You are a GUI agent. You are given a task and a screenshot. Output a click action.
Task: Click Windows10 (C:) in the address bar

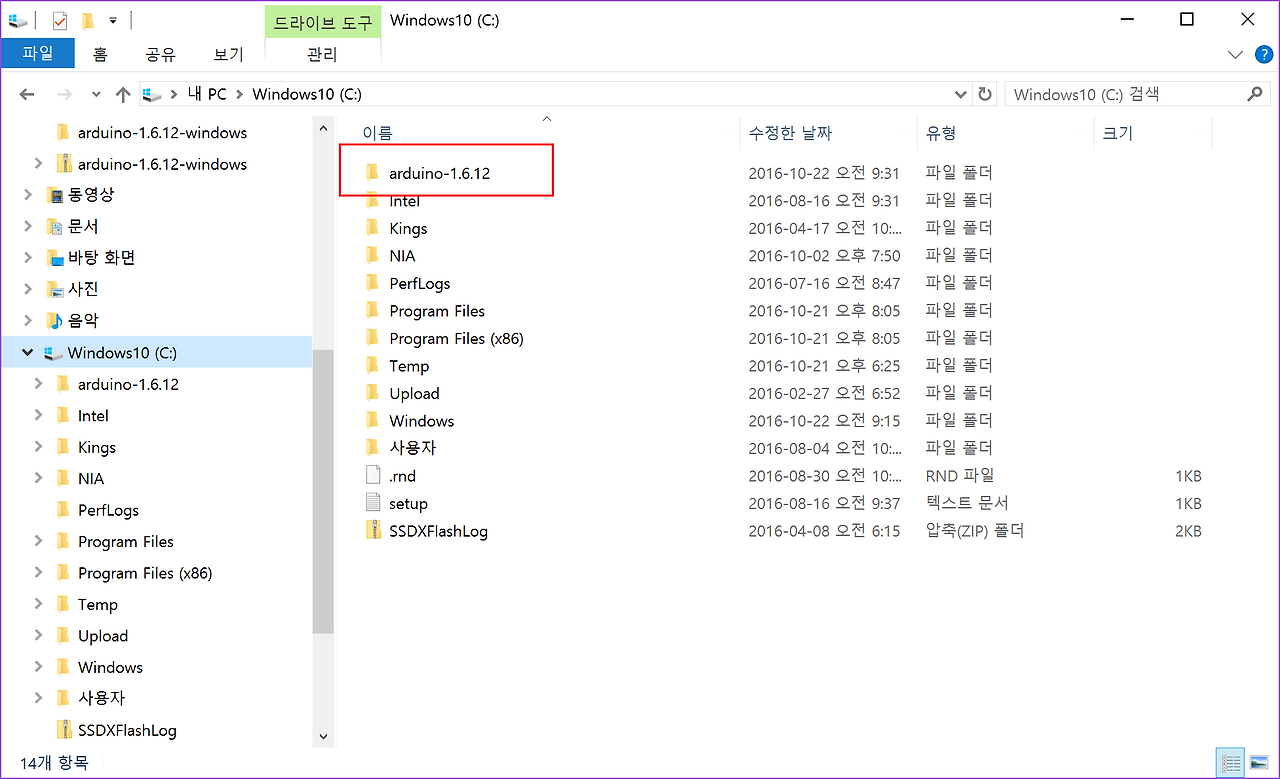pos(307,94)
